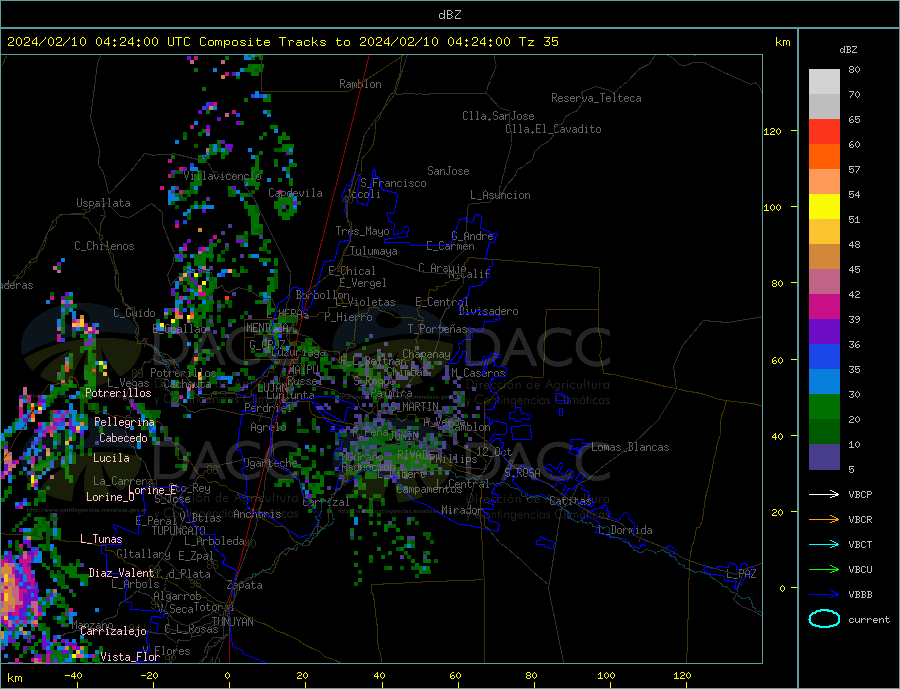The height and width of the screenshot is (689, 900).
Task: Click the Vista_Flor map label
Action: click(x=130, y=657)
